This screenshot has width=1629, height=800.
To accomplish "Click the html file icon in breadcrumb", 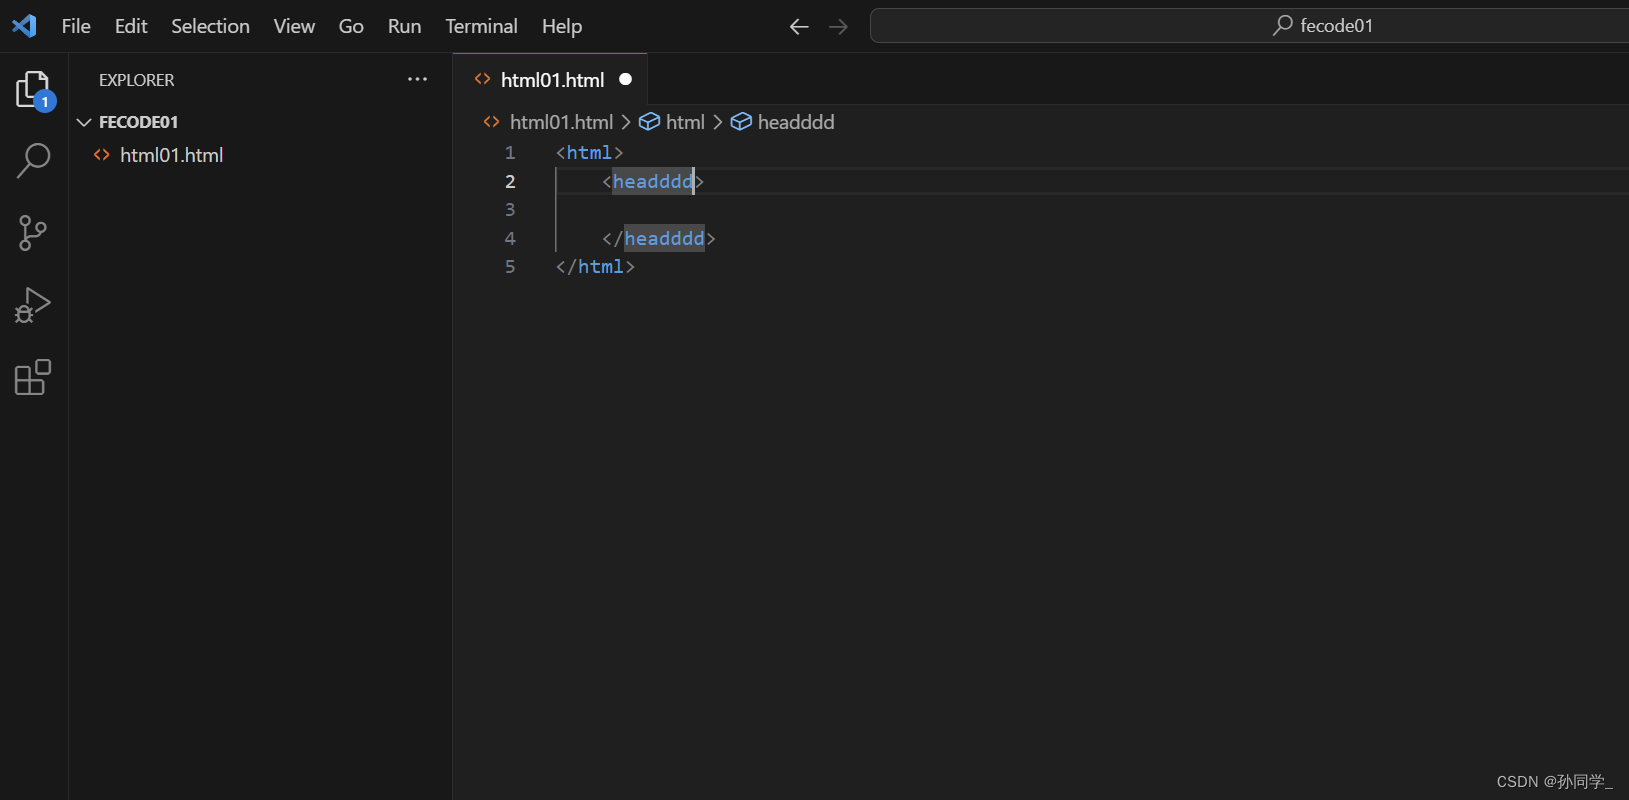I will coord(491,122).
